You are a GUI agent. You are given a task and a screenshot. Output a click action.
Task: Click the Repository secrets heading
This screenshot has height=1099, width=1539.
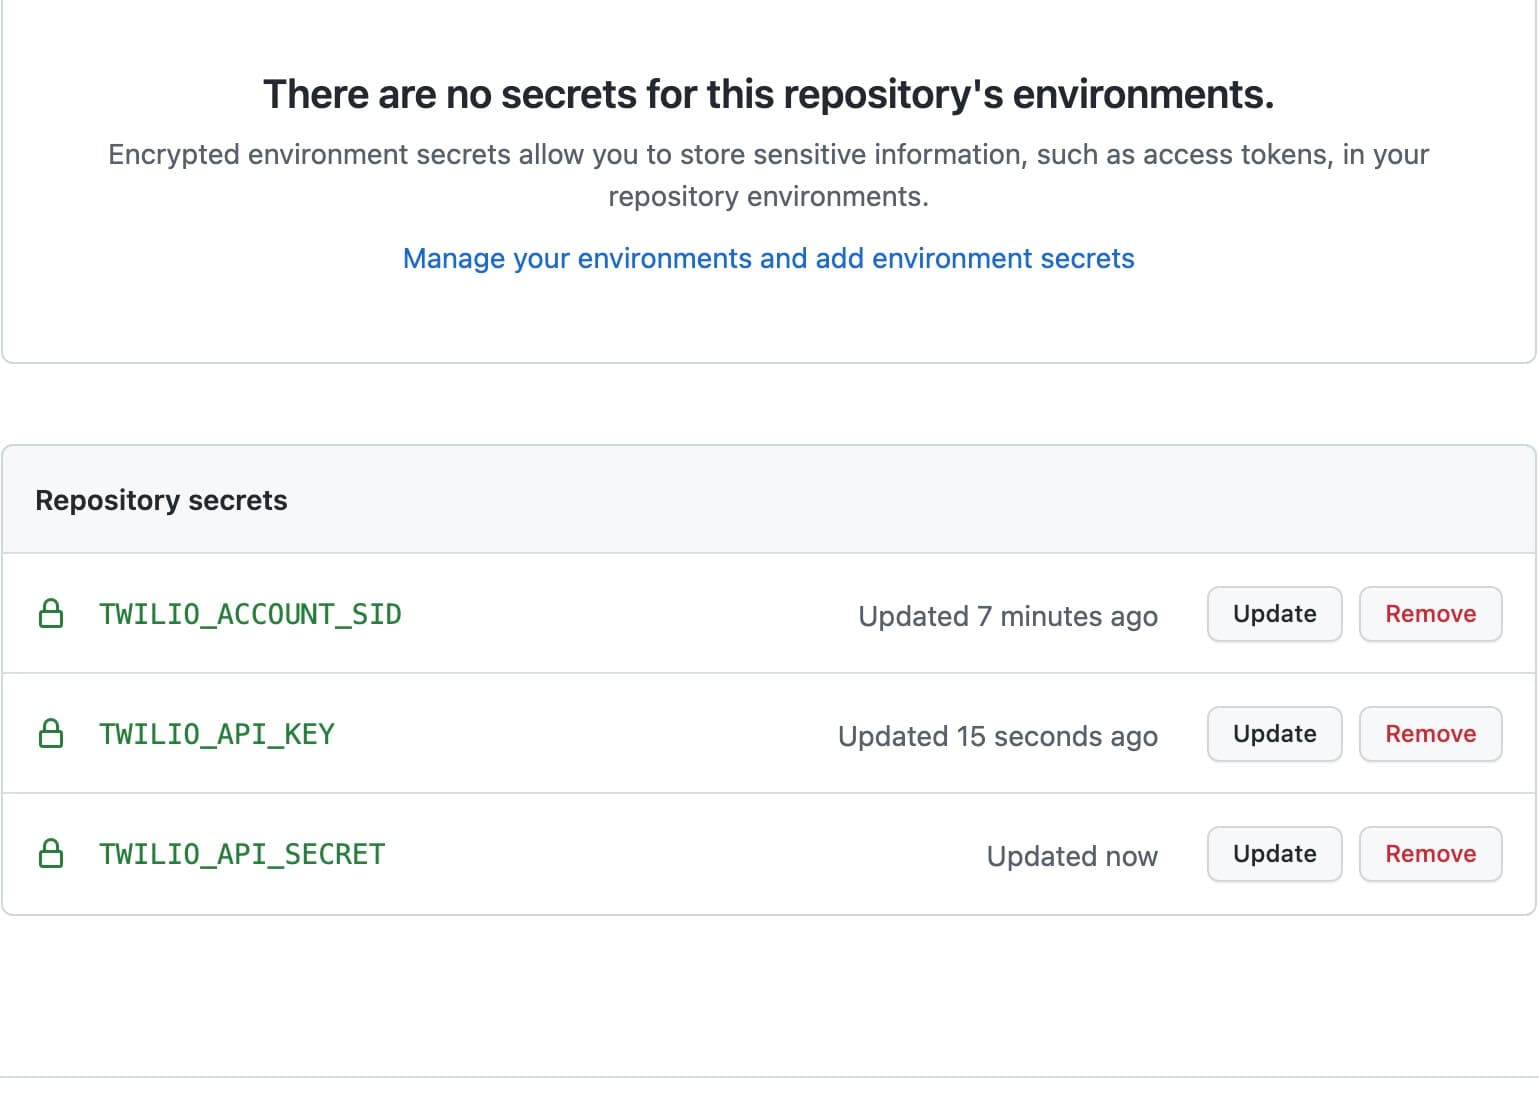click(161, 500)
